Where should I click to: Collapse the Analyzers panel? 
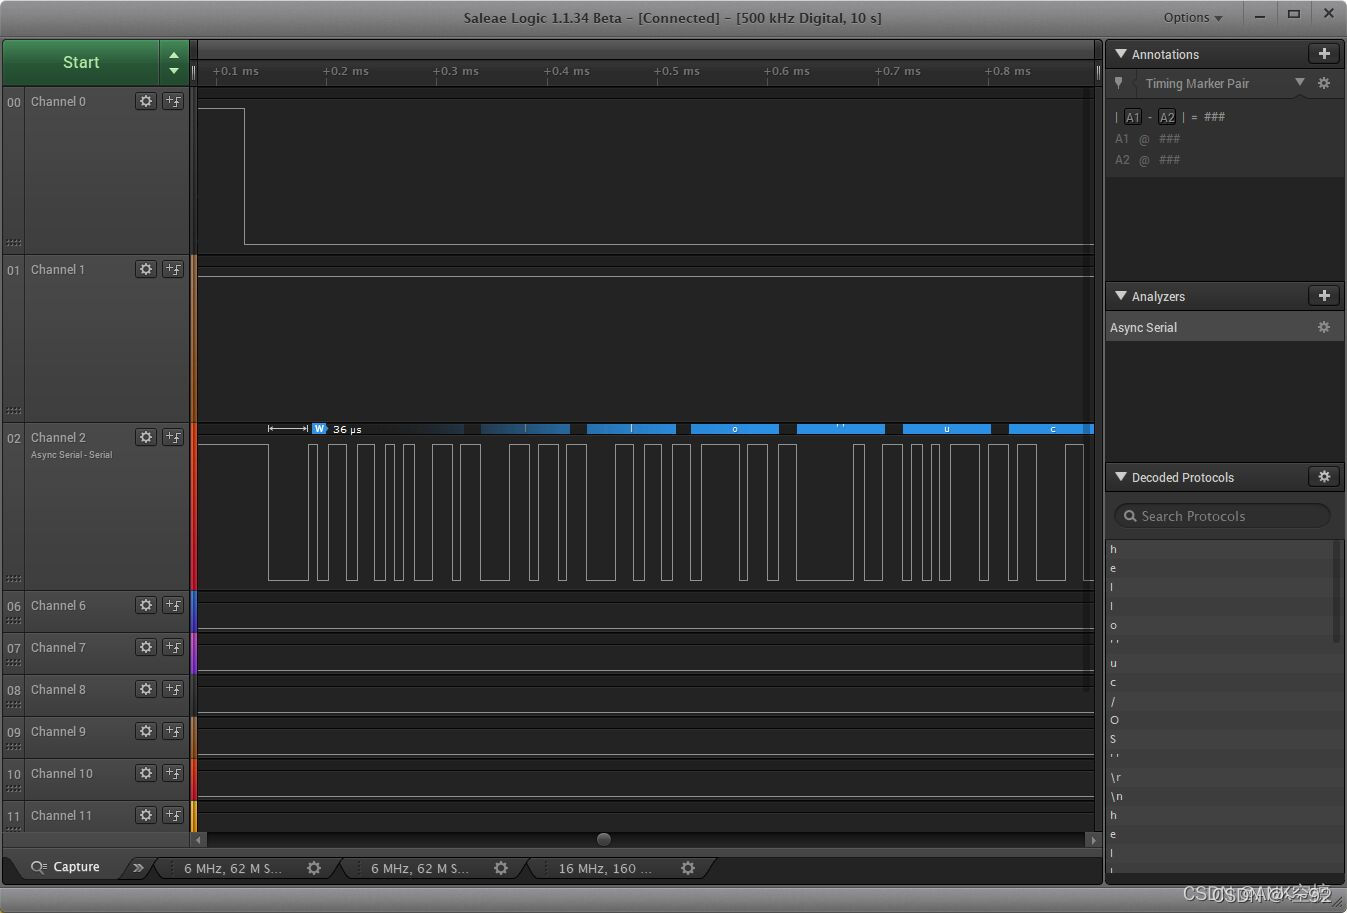tap(1121, 296)
